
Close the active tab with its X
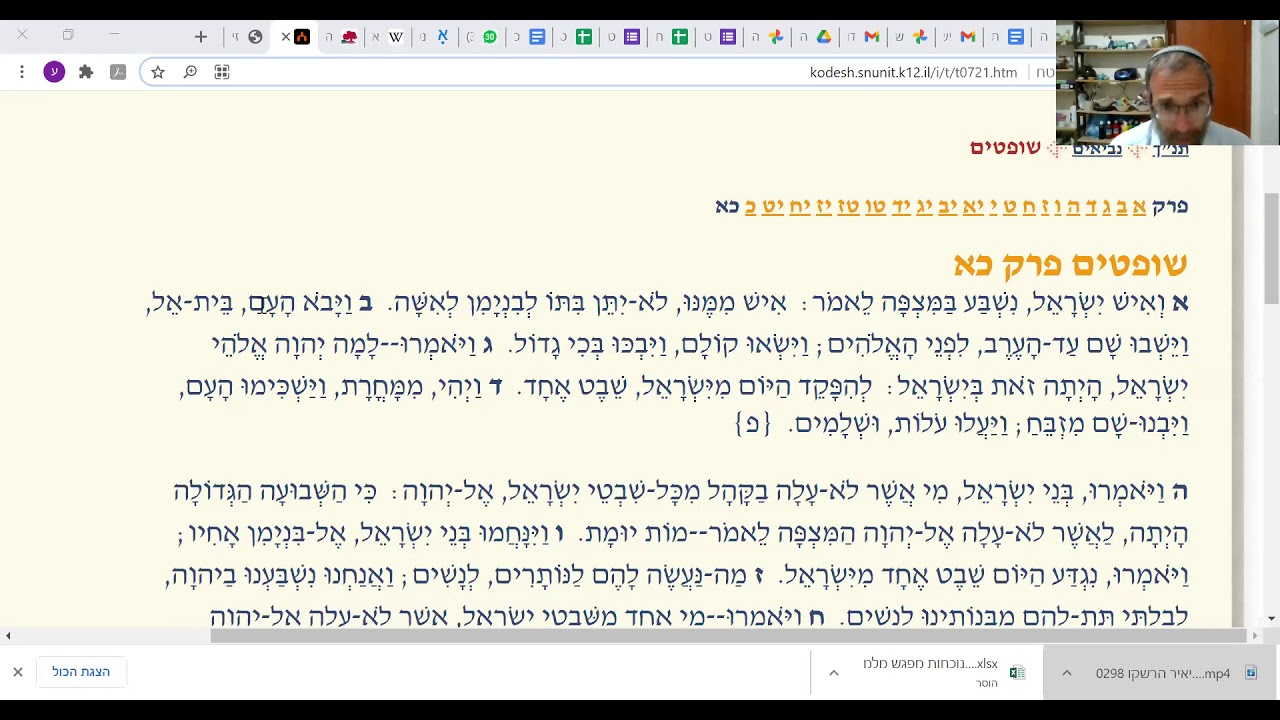pyautogui.click(x=285, y=37)
